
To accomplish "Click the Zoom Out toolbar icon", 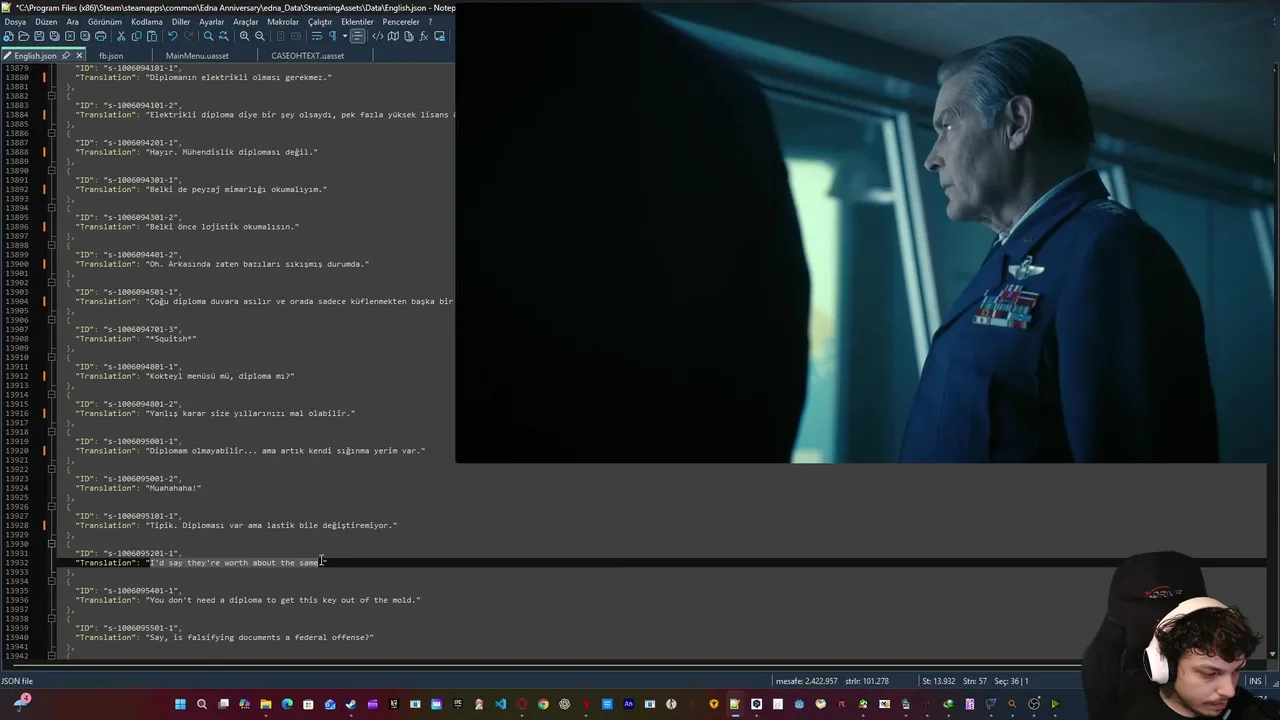I will 260,36.
